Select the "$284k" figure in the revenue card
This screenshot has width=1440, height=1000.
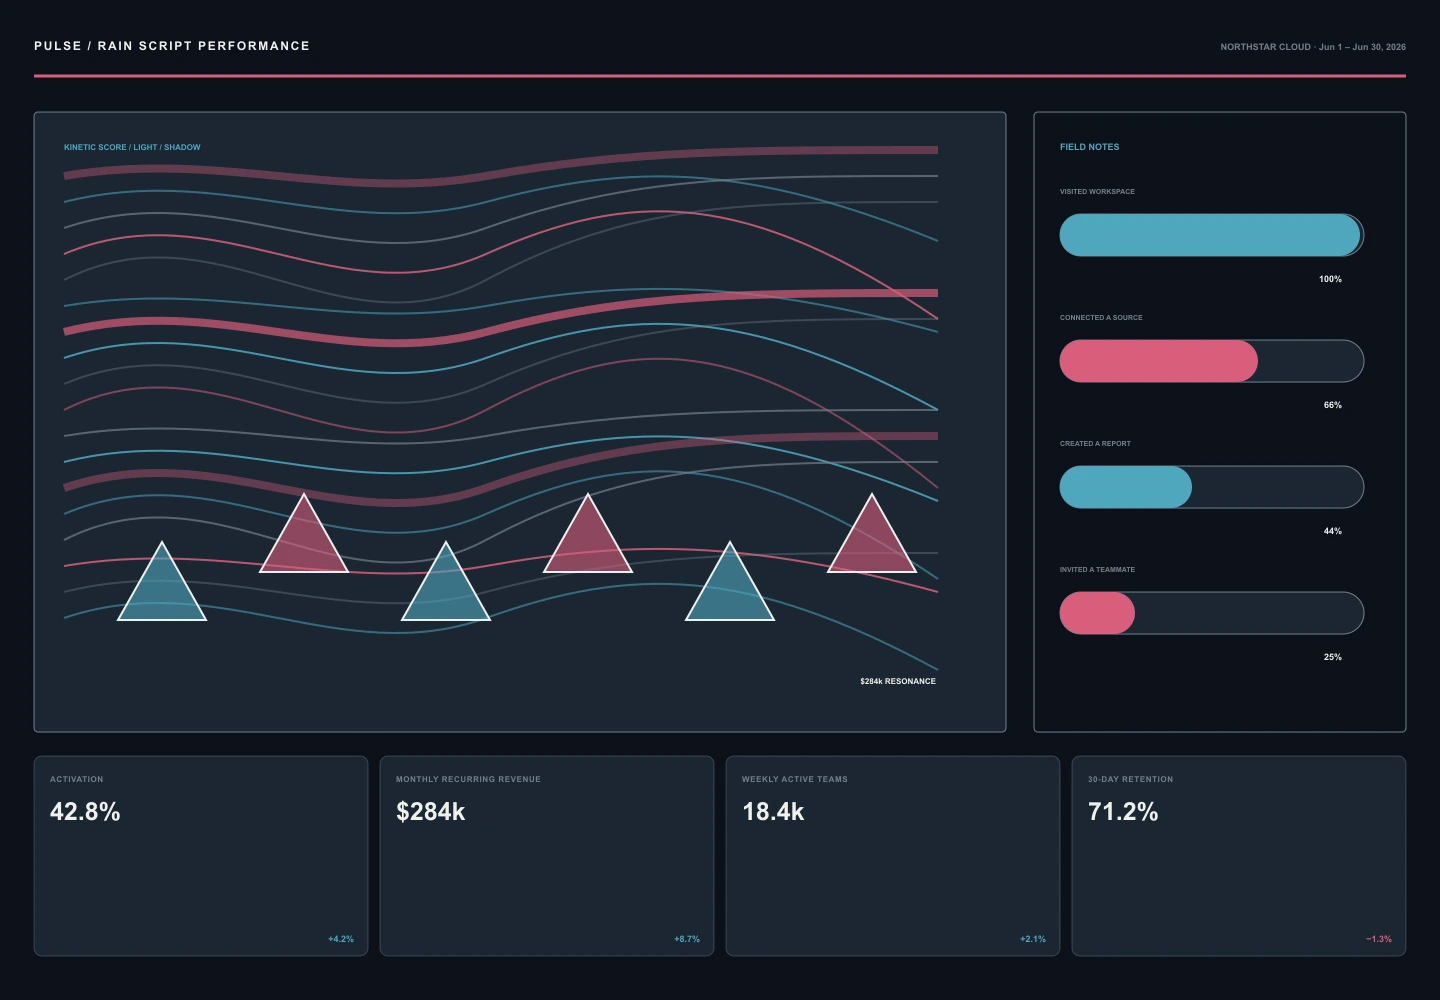(430, 811)
